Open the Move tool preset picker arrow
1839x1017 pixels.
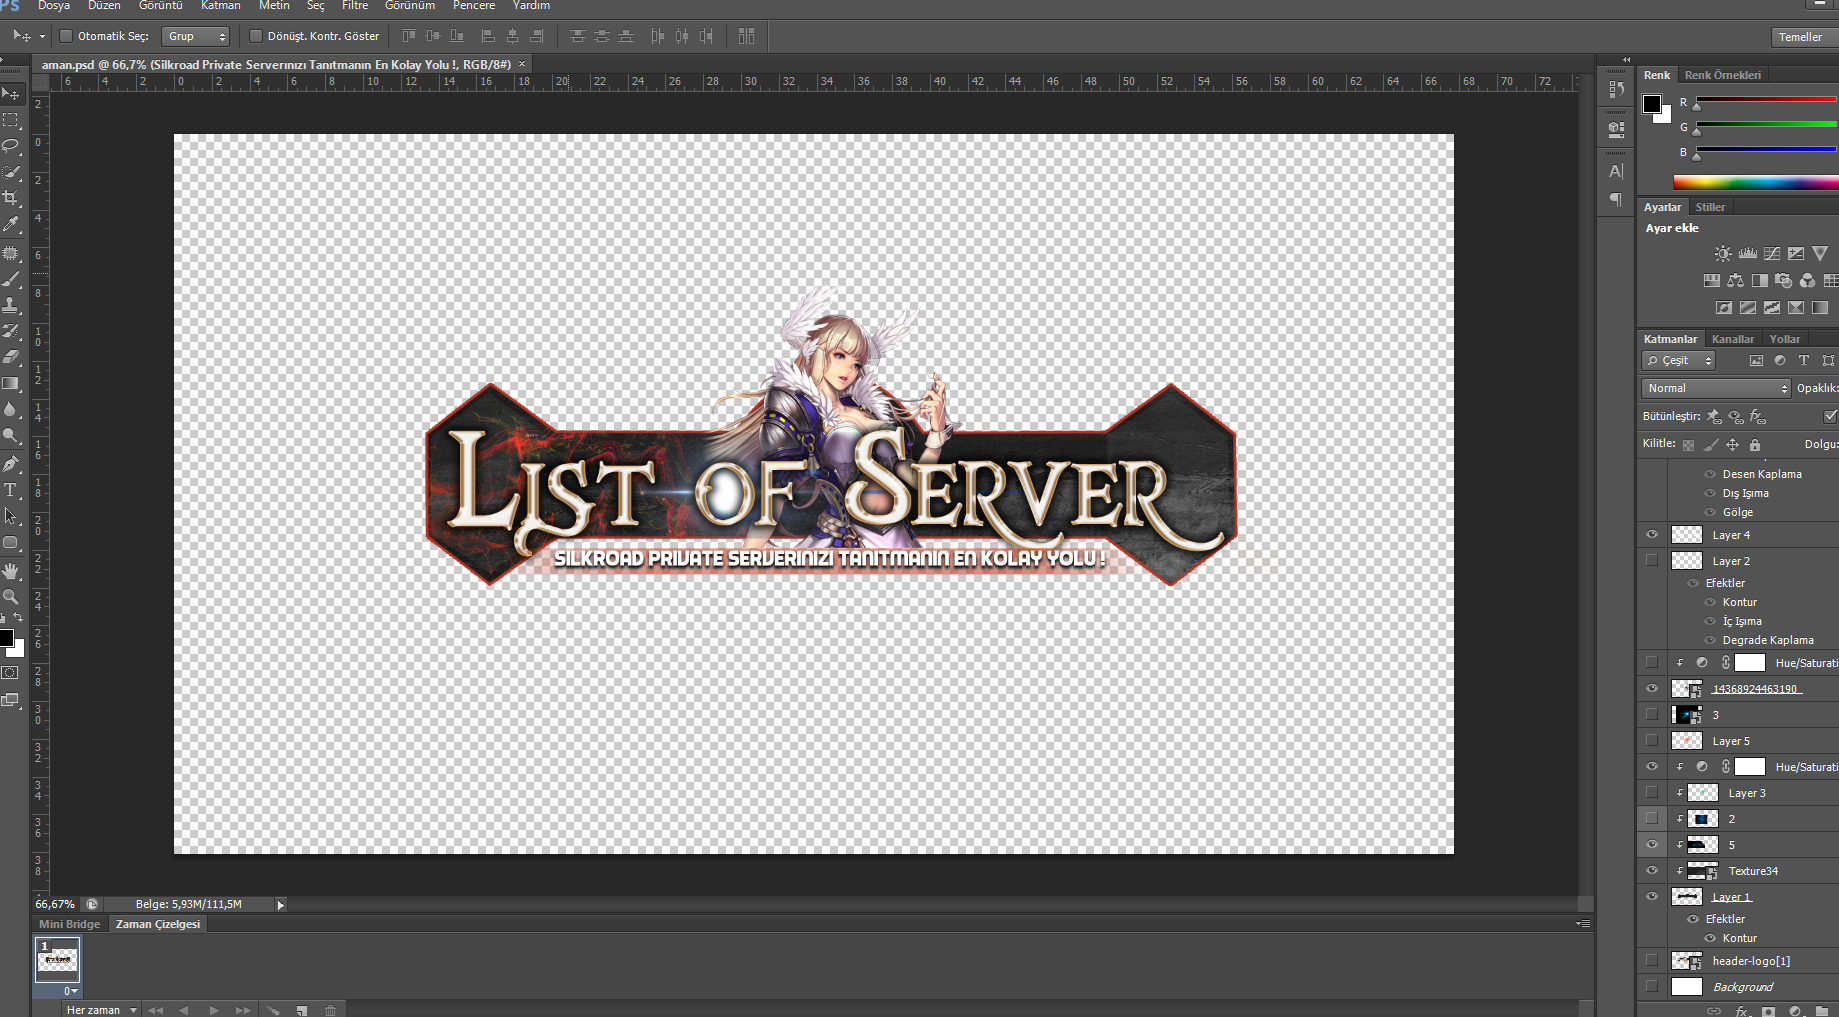pos(42,36)
